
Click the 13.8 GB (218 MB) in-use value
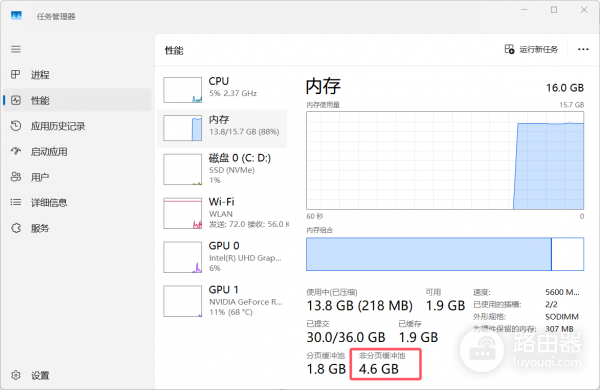pyautogui.click(x=359, y=305)
